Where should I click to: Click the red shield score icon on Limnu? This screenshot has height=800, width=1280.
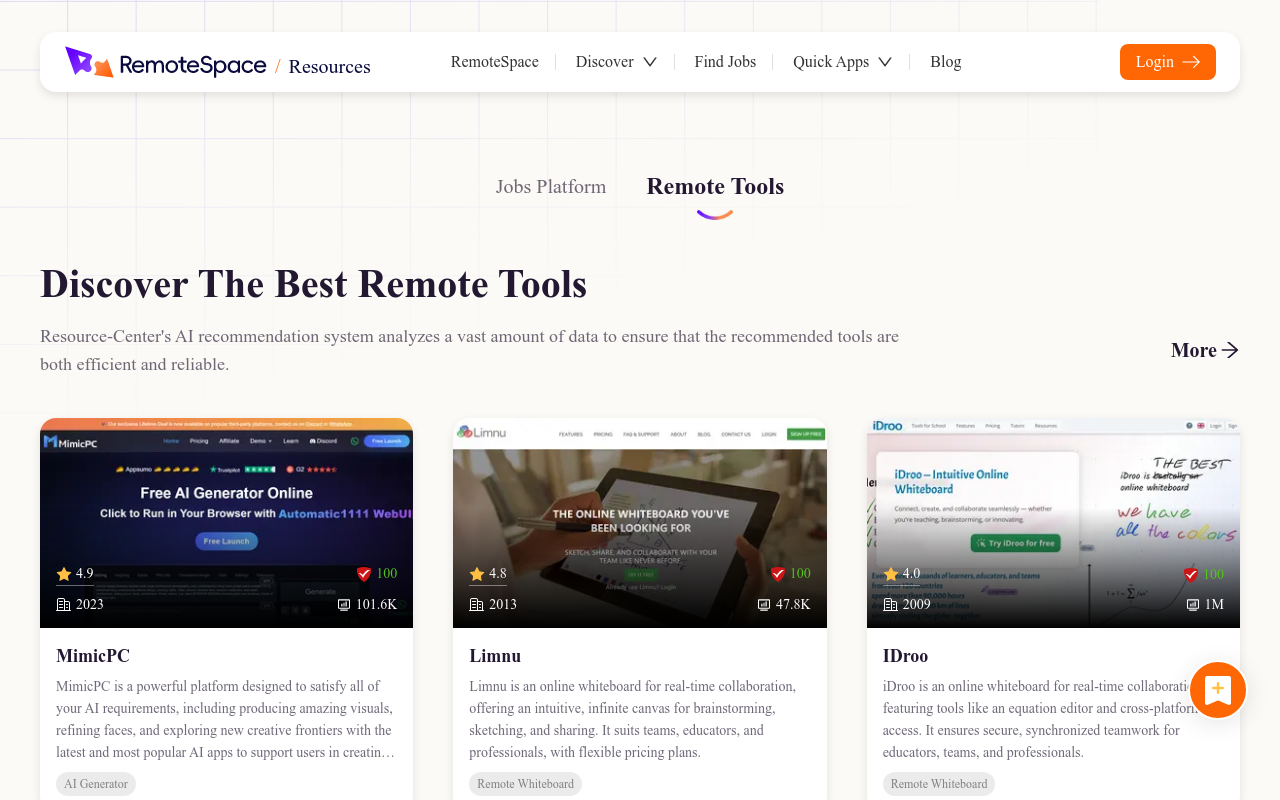click(x=778, y=574)
